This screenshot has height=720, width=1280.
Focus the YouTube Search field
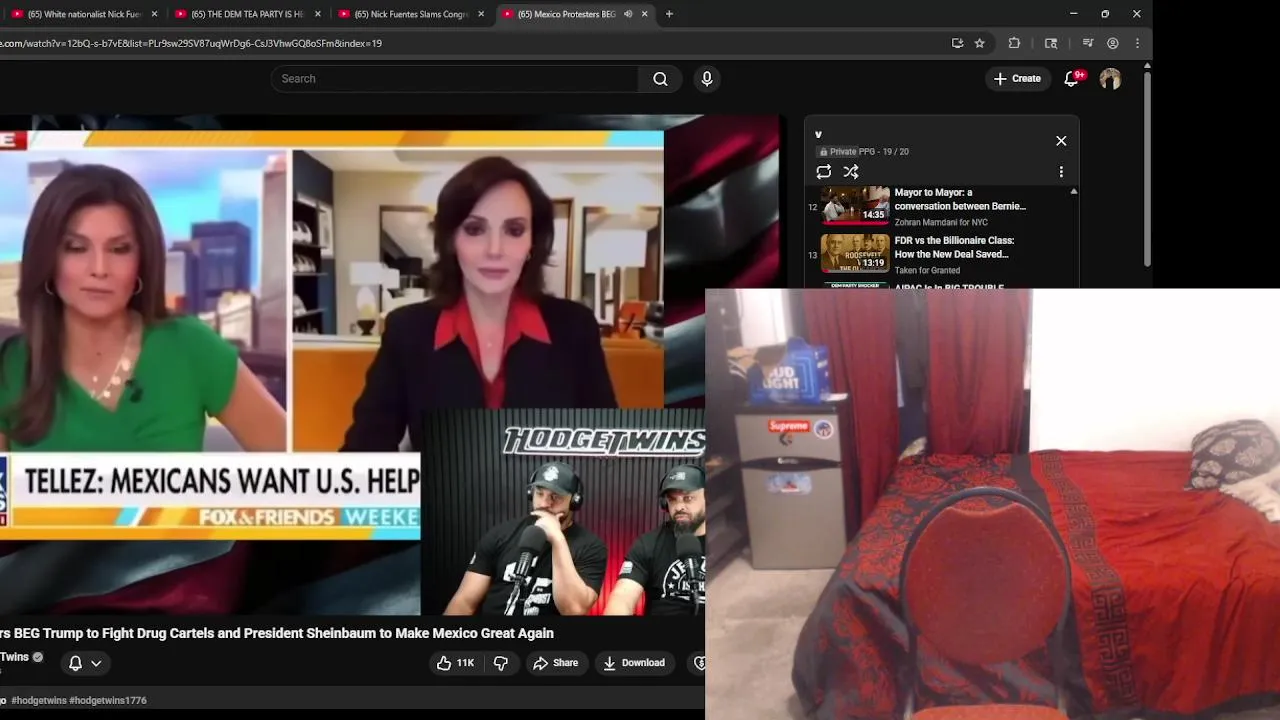click(x=455, y=79)
